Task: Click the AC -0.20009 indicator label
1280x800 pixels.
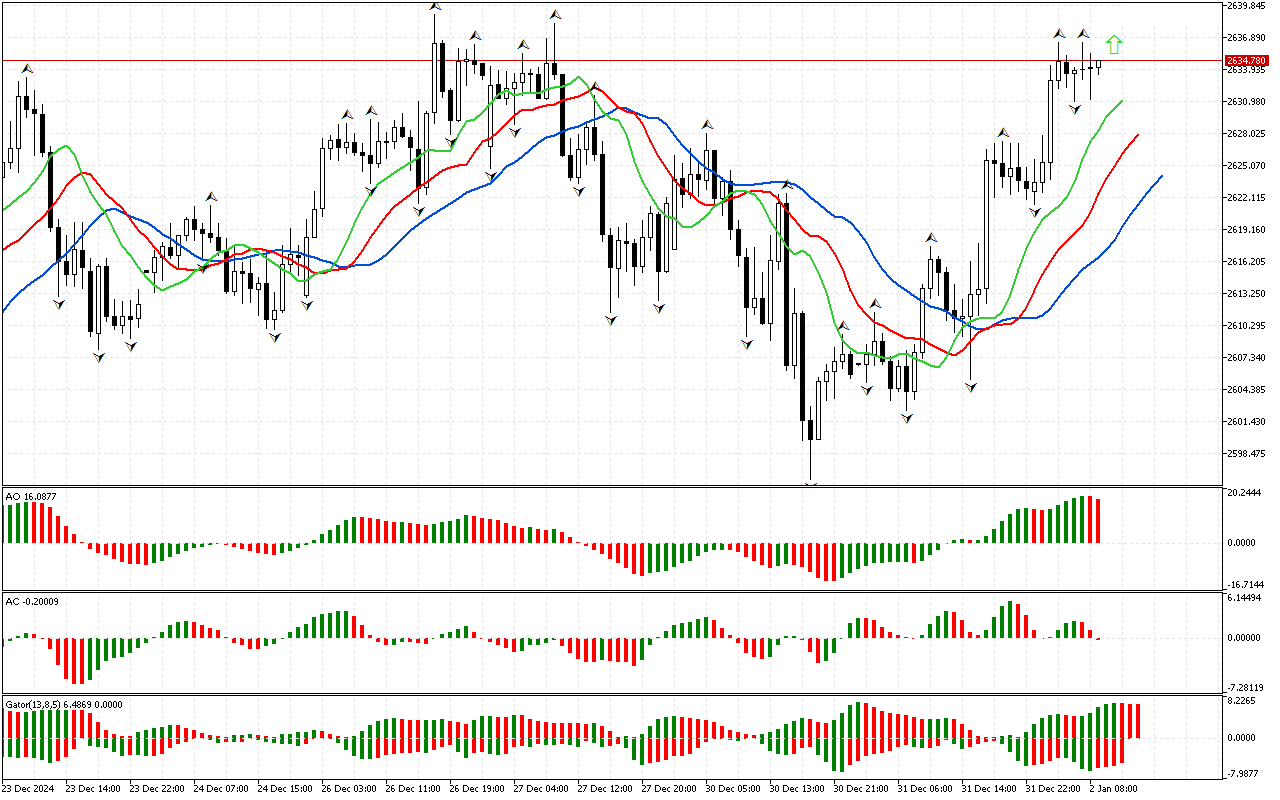Action: click(32, 602)
